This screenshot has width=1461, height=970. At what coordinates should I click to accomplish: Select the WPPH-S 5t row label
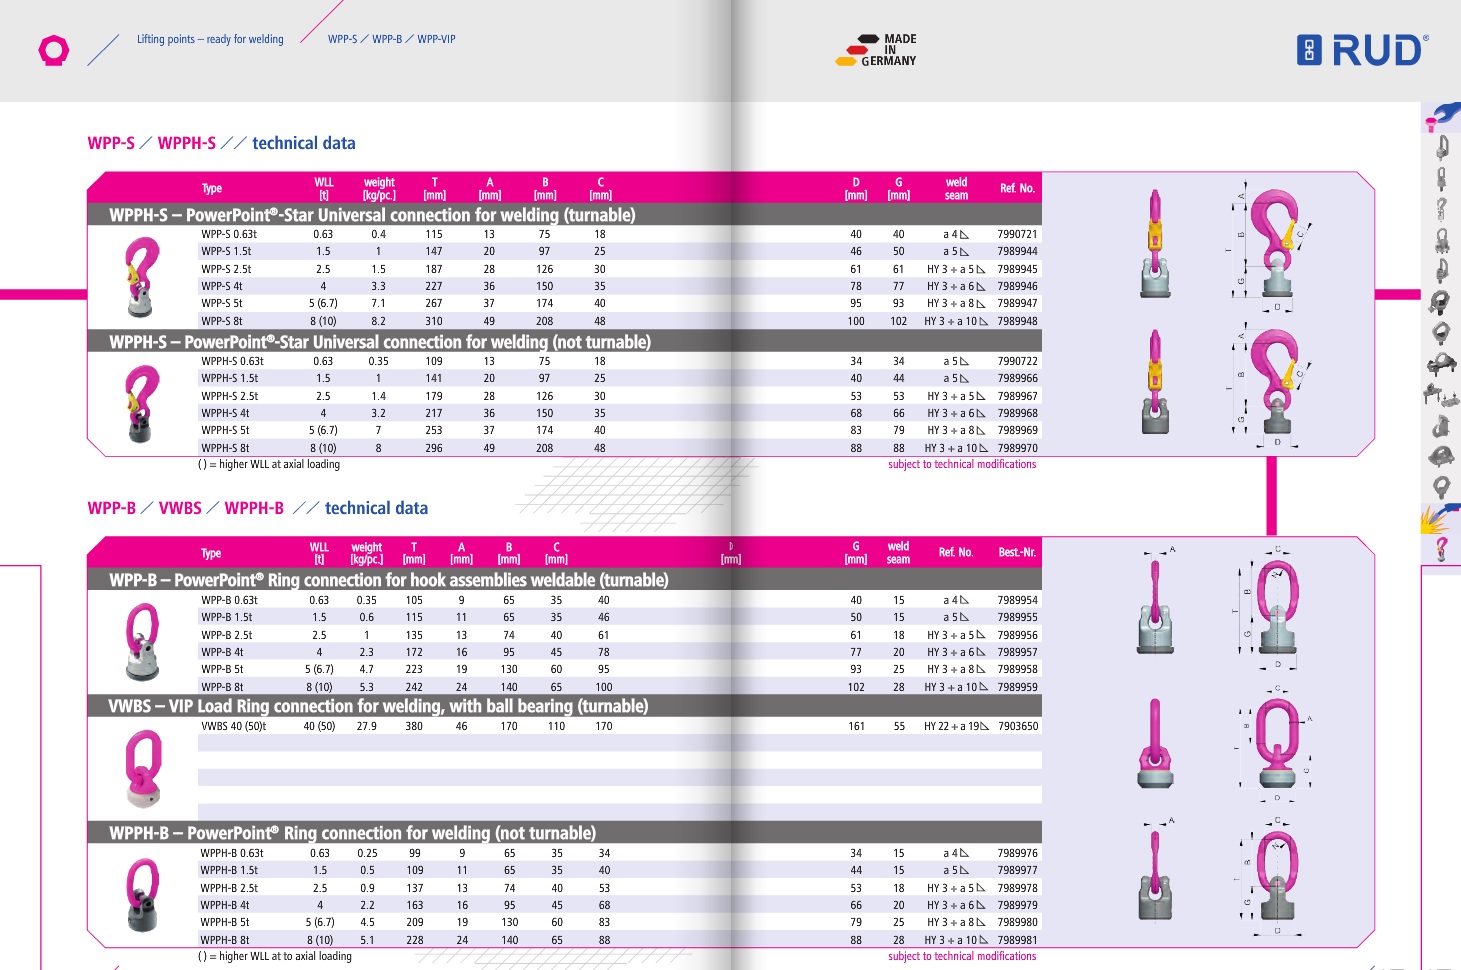pos(225,430)
